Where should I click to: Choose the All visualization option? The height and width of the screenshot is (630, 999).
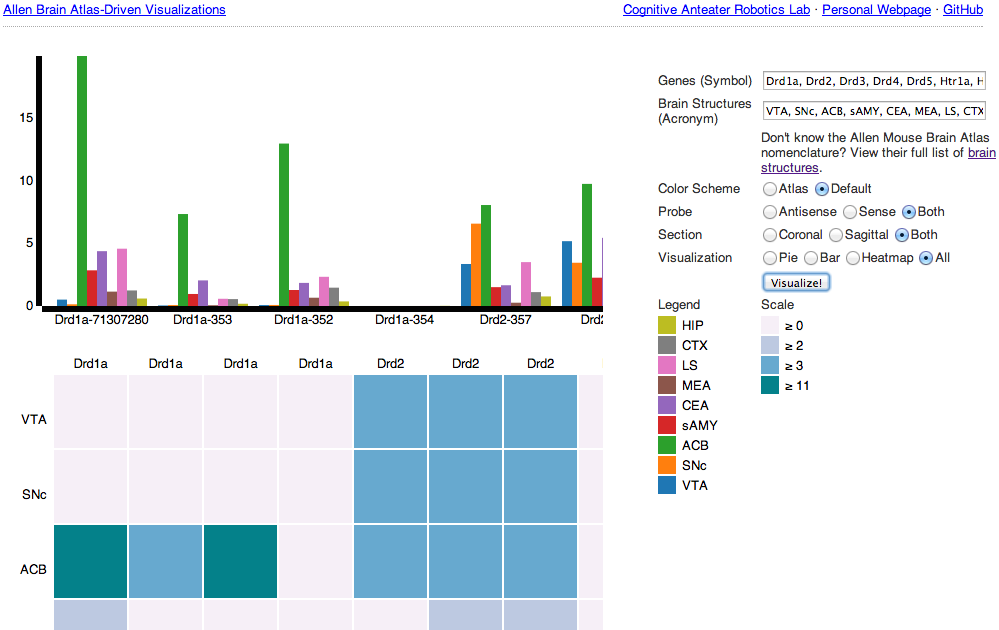[926, 258]
